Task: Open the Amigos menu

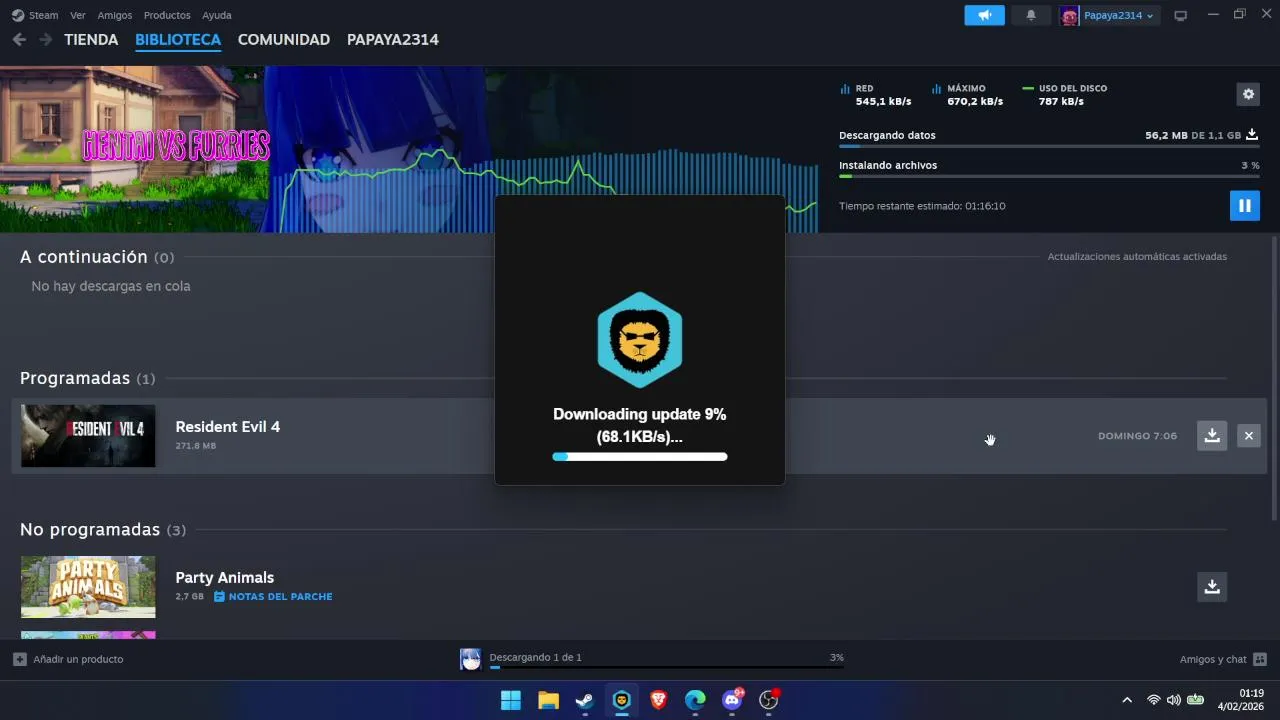Action: 115,15
